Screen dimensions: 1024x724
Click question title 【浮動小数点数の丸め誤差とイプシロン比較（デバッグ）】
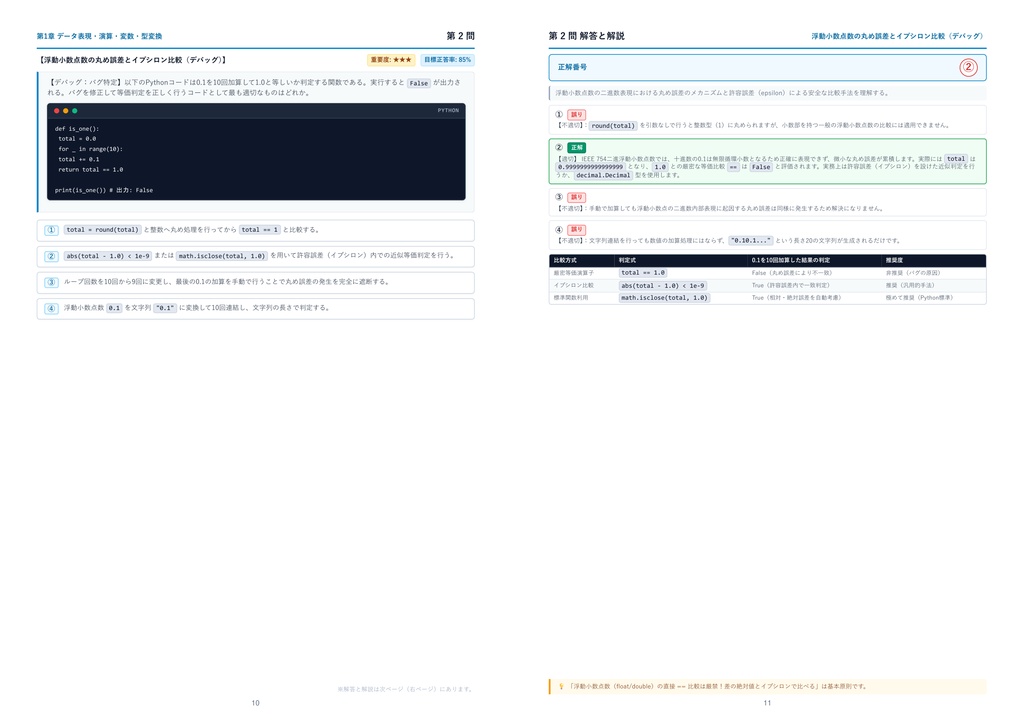click(133, 59)
